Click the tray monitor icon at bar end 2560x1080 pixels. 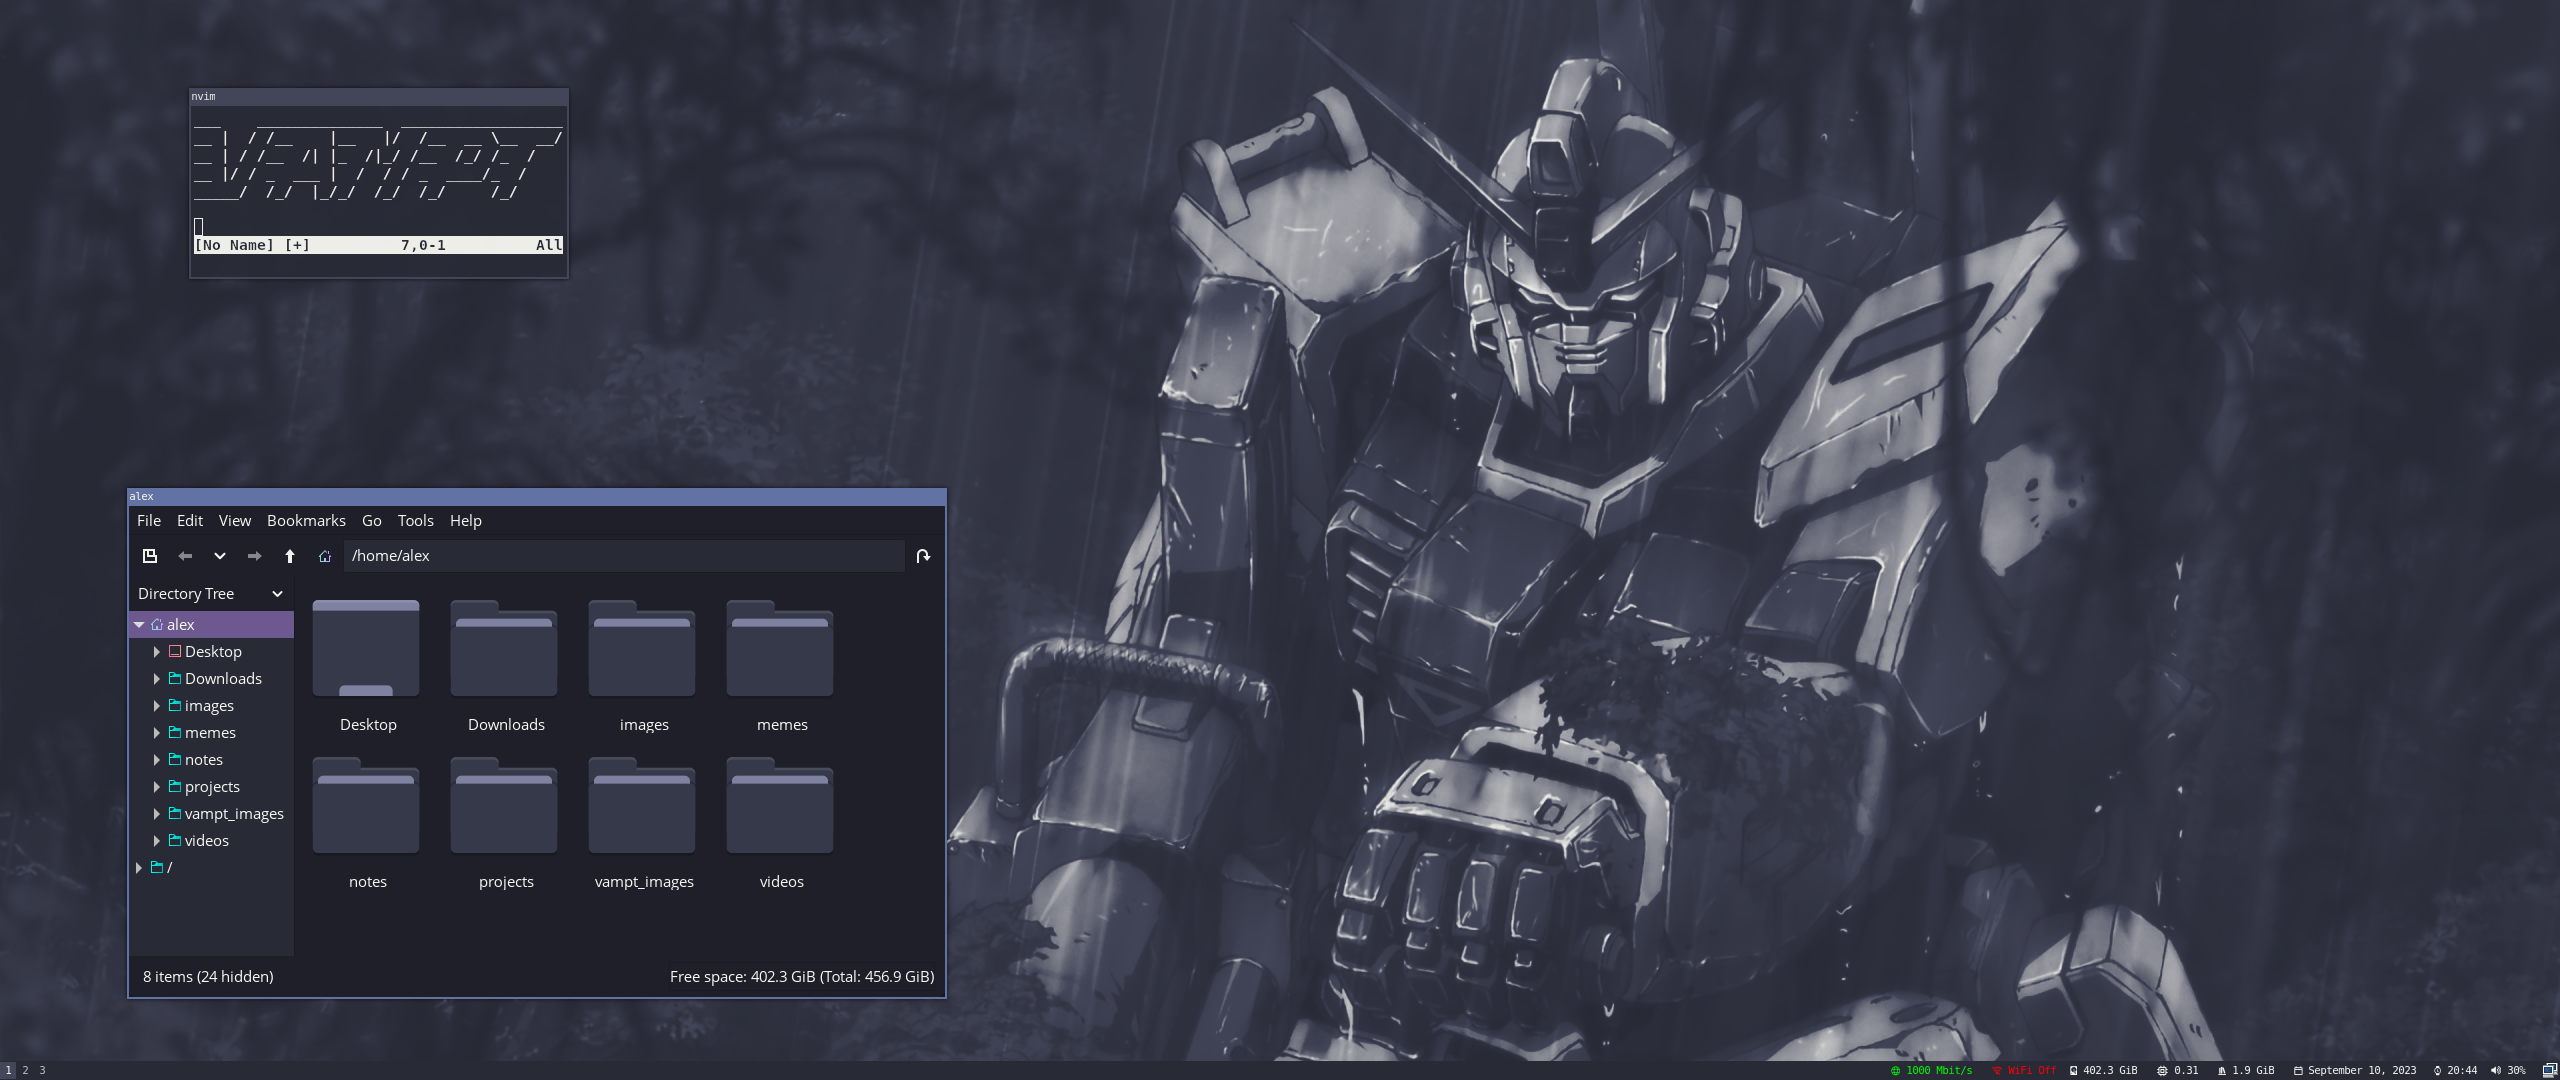pyautogui.click(x=2549, y=1070)
